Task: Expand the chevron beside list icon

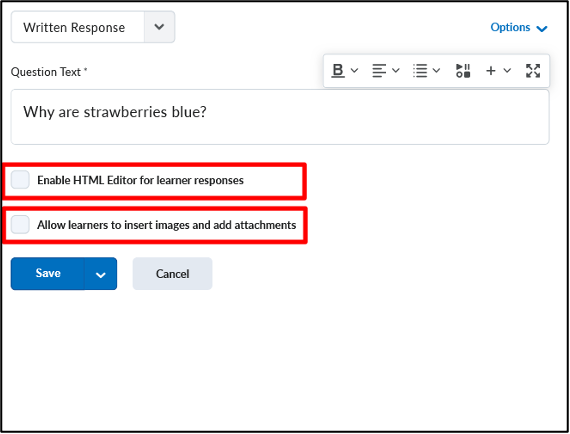Action: click(x=436, y=71)
